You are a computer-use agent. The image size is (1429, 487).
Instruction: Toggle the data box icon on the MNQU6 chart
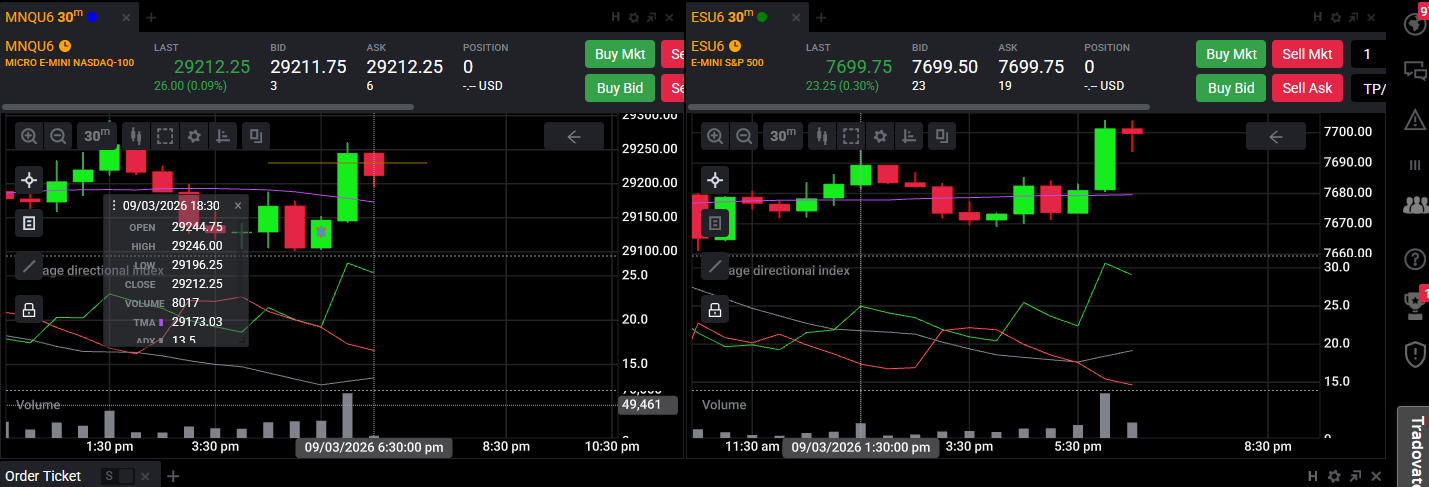tap(29, 223)
